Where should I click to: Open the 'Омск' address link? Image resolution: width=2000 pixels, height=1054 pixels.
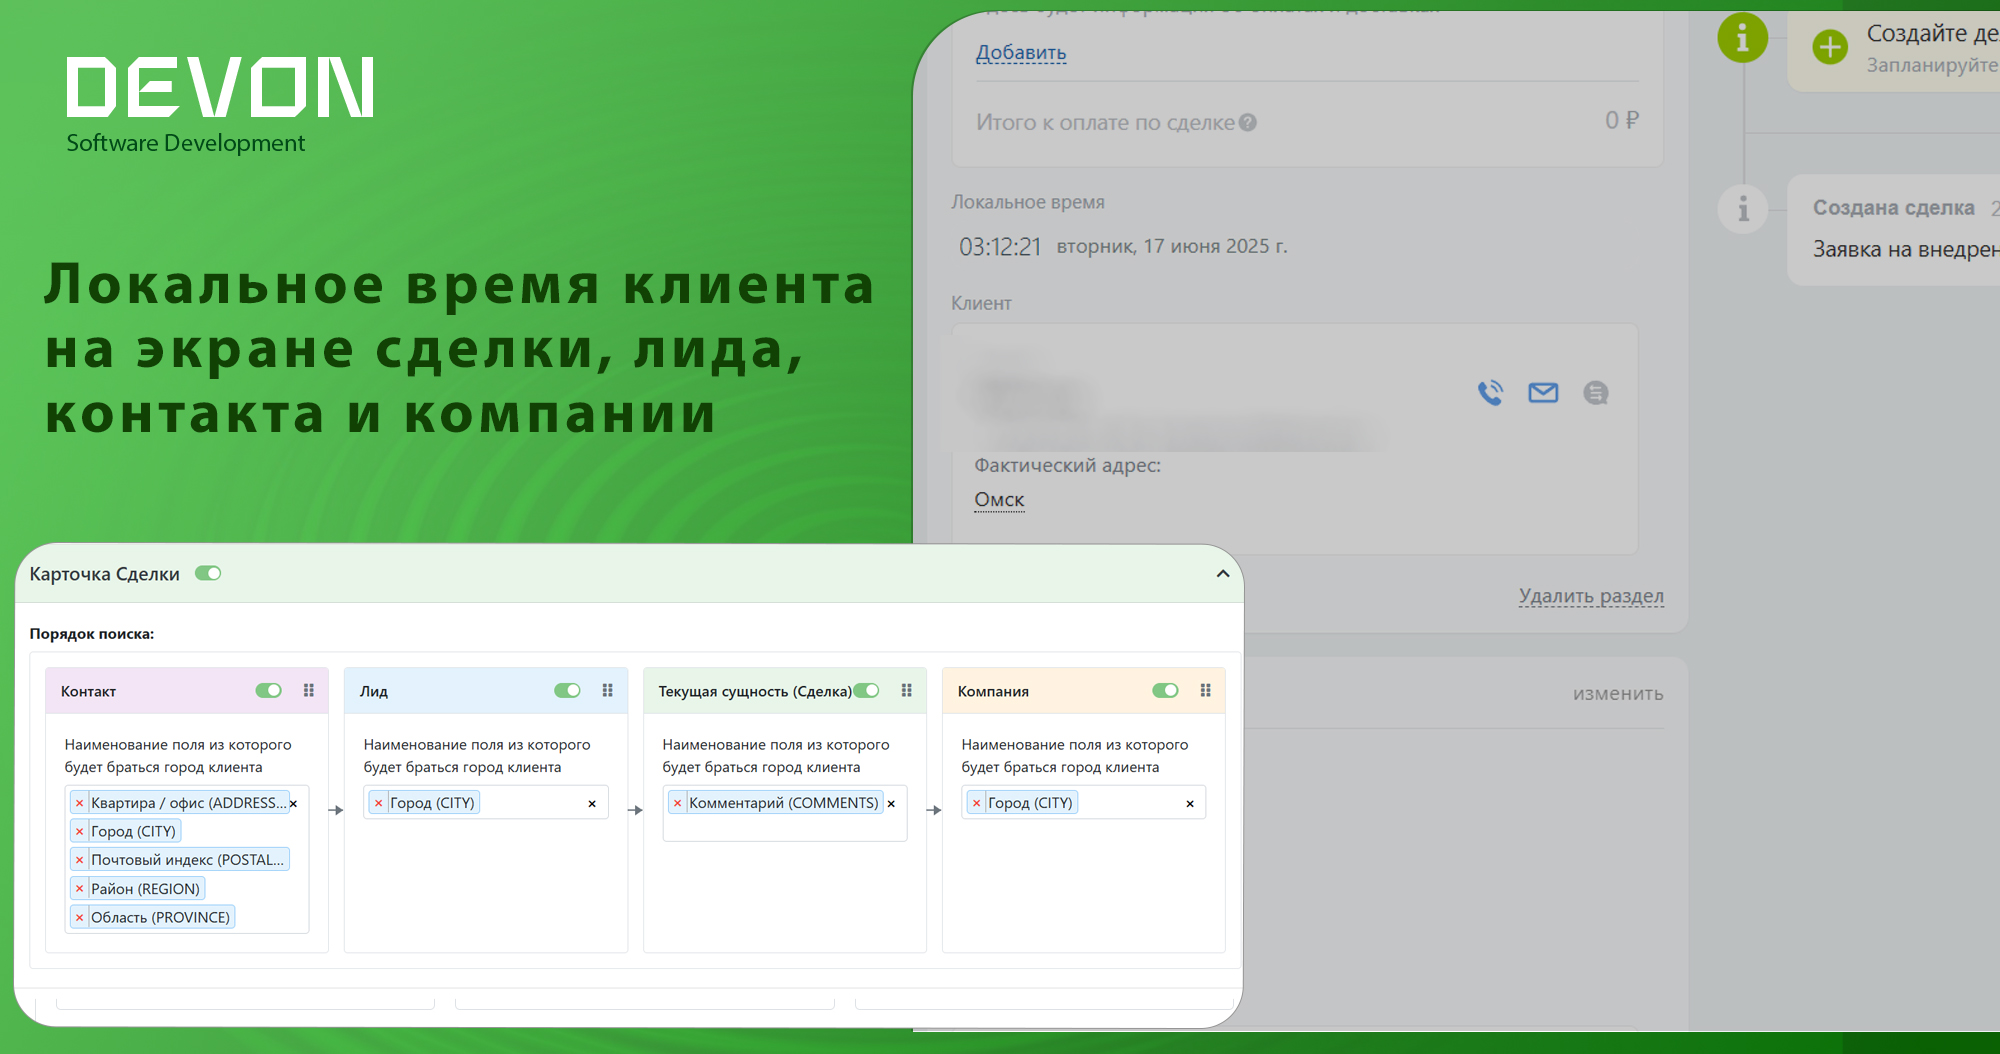pyautogui.click(x=999, y=500)
